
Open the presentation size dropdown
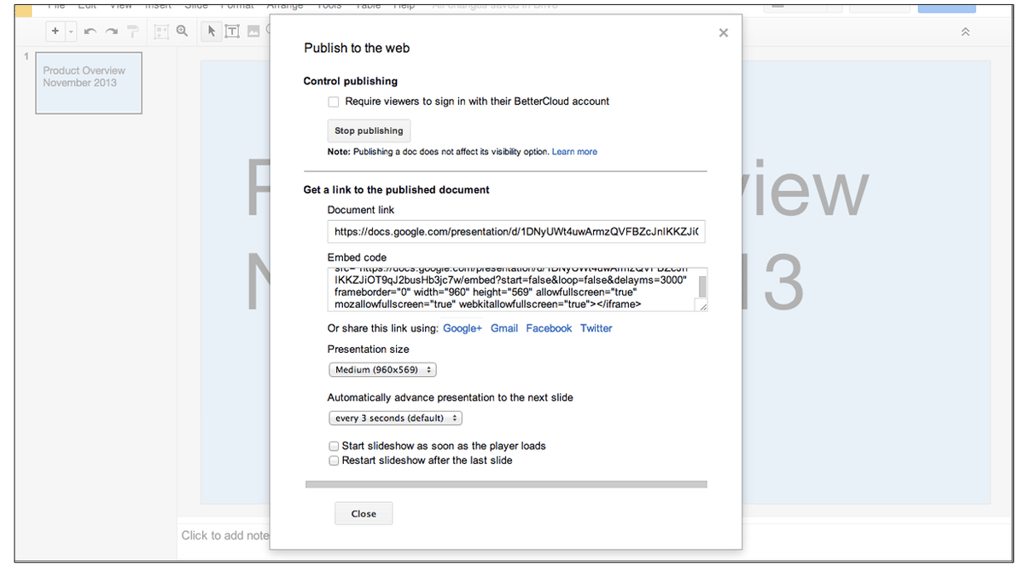coord(383,370)
